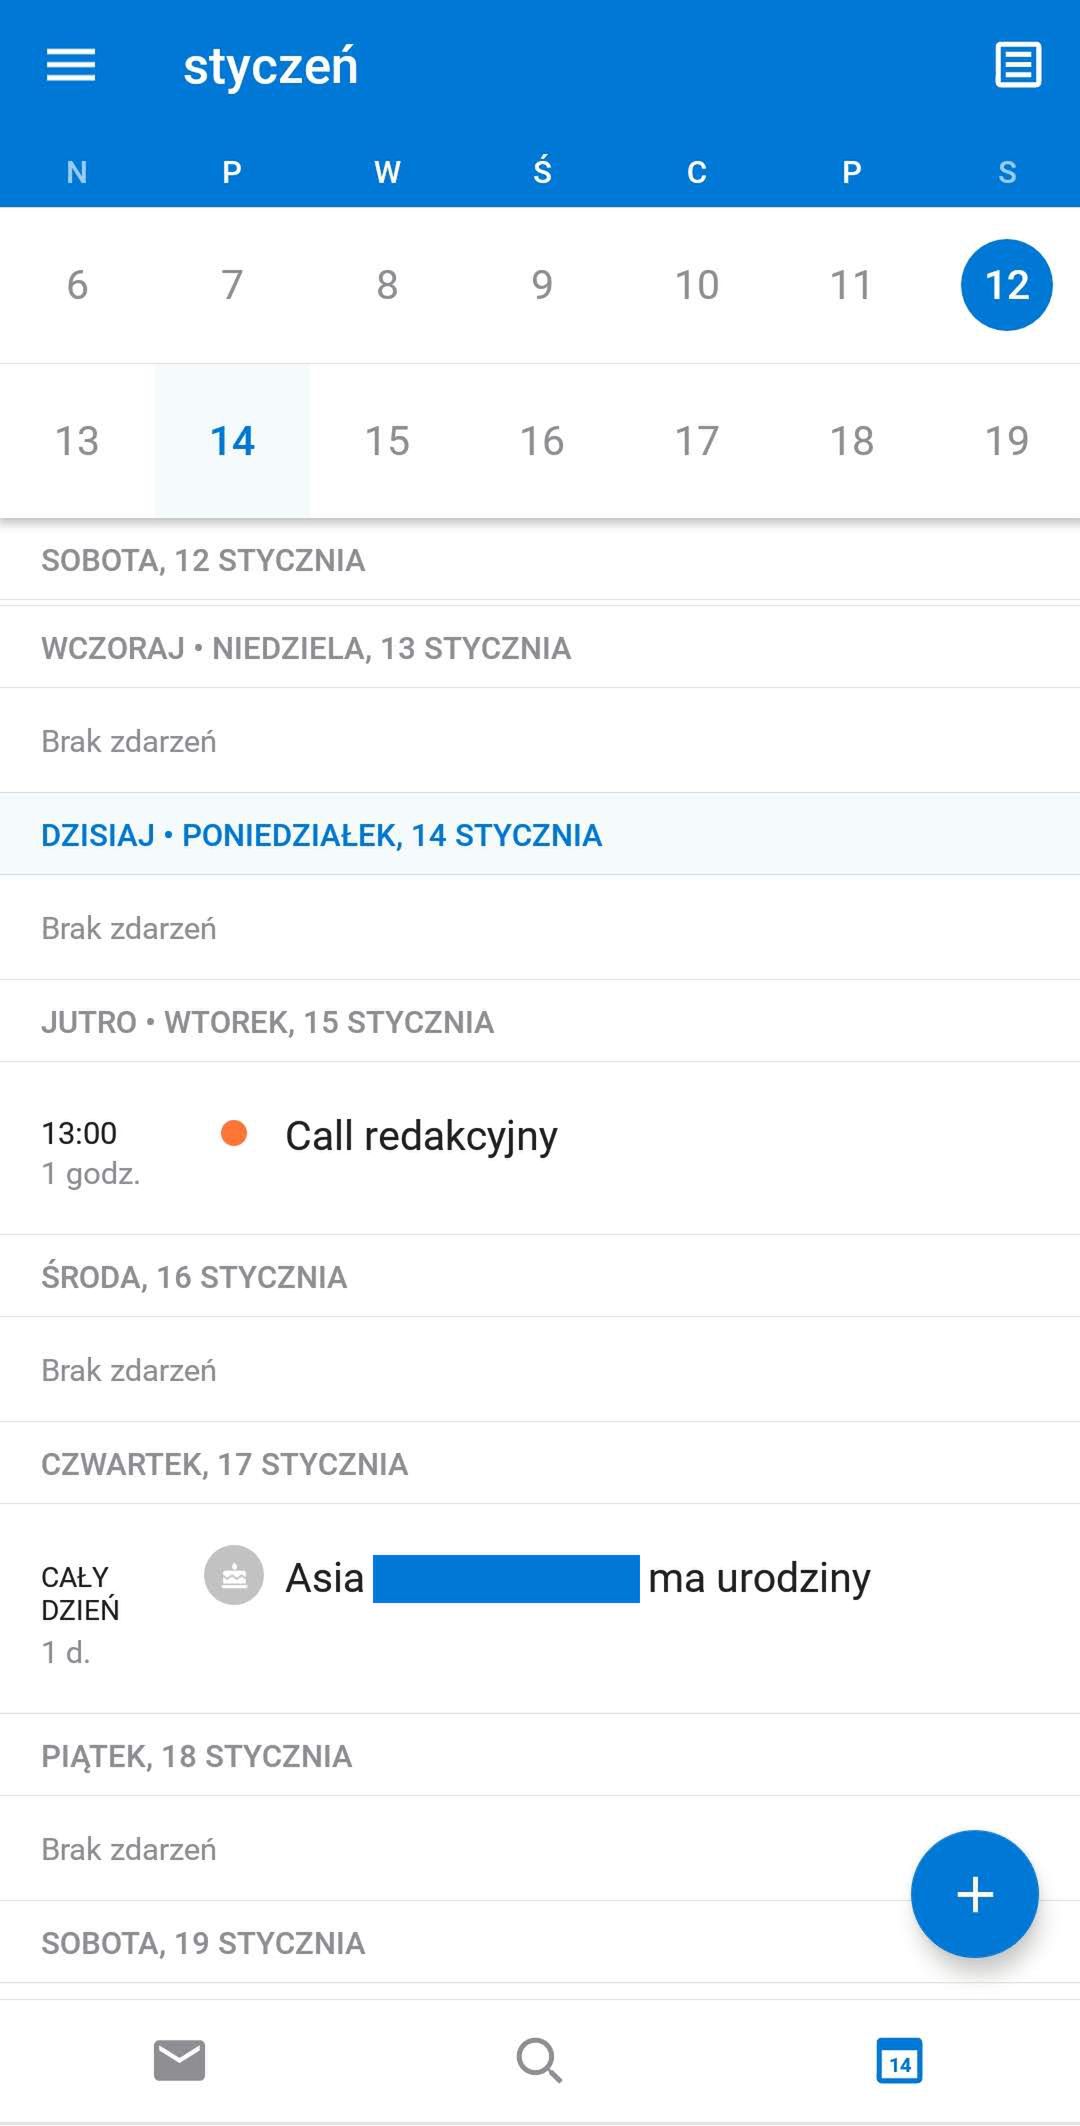Select date 12 in the calendar
Screen dimensions: 1080x2126
tap(1007, 285)
